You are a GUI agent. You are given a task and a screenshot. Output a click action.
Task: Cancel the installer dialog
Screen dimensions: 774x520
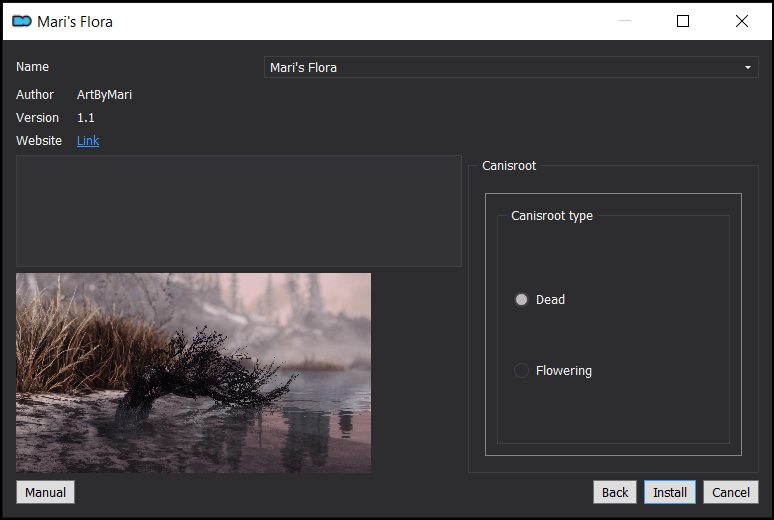pos(731,492)
